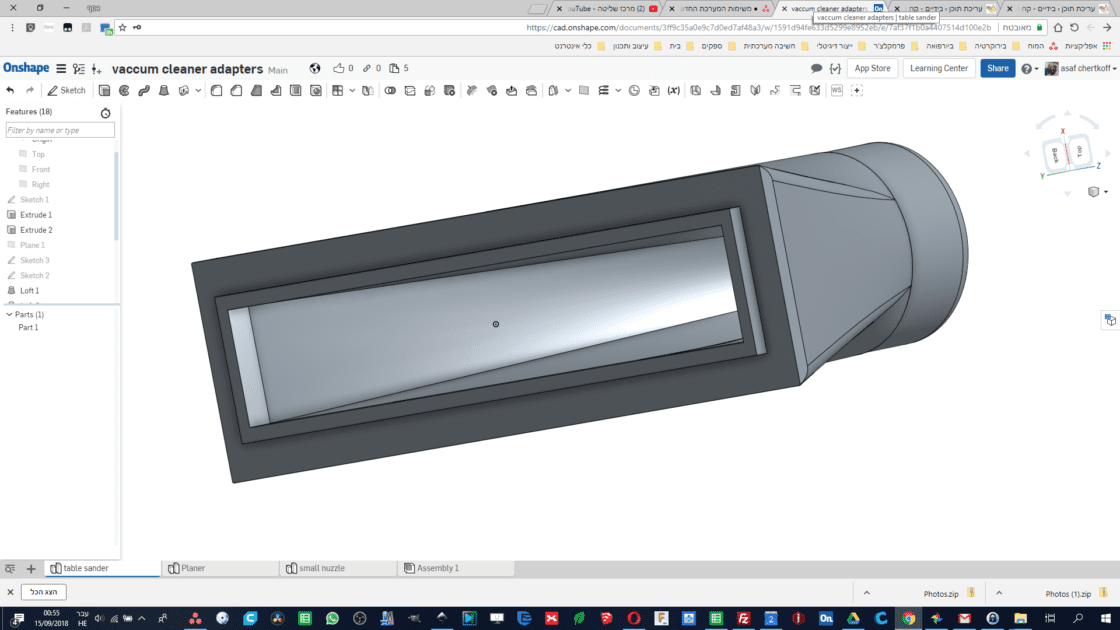Open the comments speech bubble
The height and width of the screenshot is (630, 1120).
pos(816,69)
